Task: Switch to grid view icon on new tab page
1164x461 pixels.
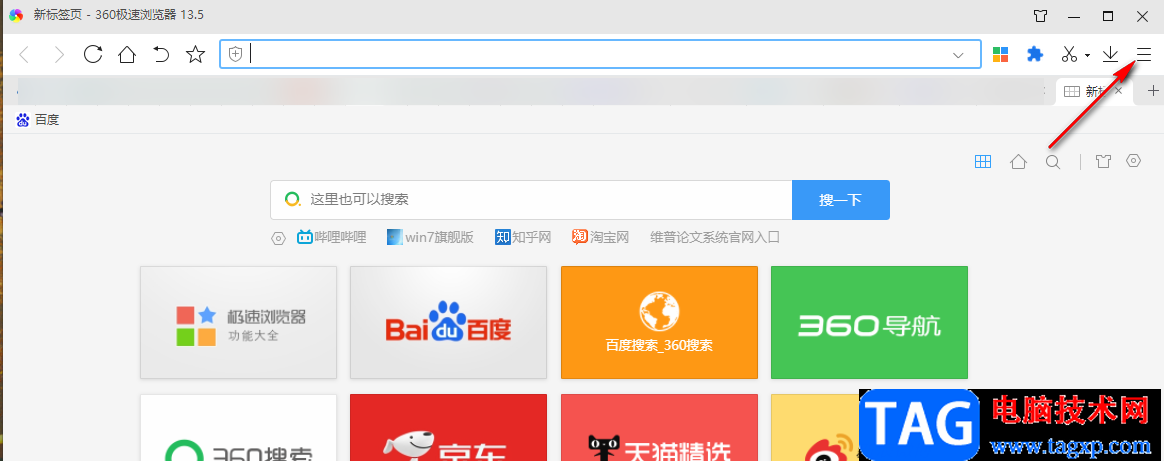Action: tap(983, 161)
